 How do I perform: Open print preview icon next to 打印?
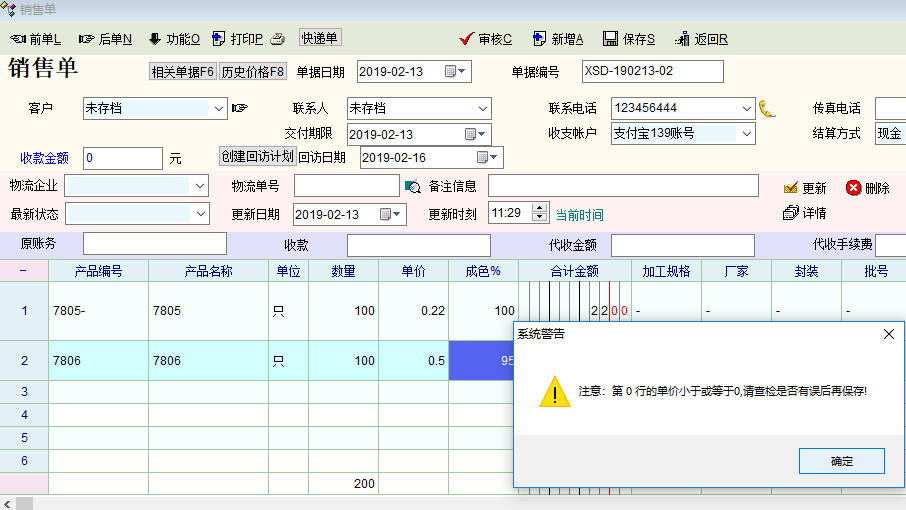(x=279, y=39)
